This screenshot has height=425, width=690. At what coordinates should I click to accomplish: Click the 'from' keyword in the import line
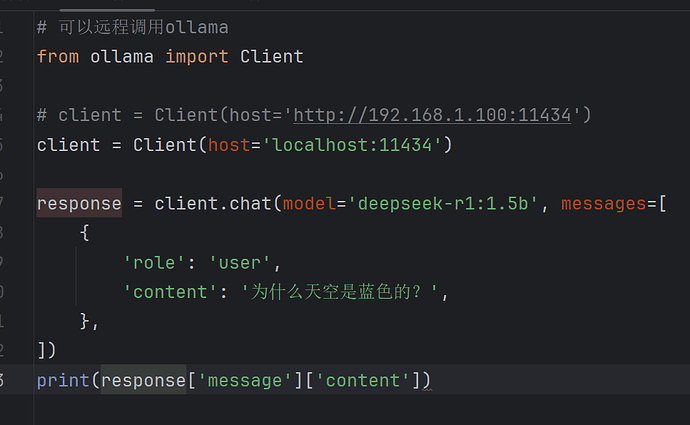[x=58, y=57]
